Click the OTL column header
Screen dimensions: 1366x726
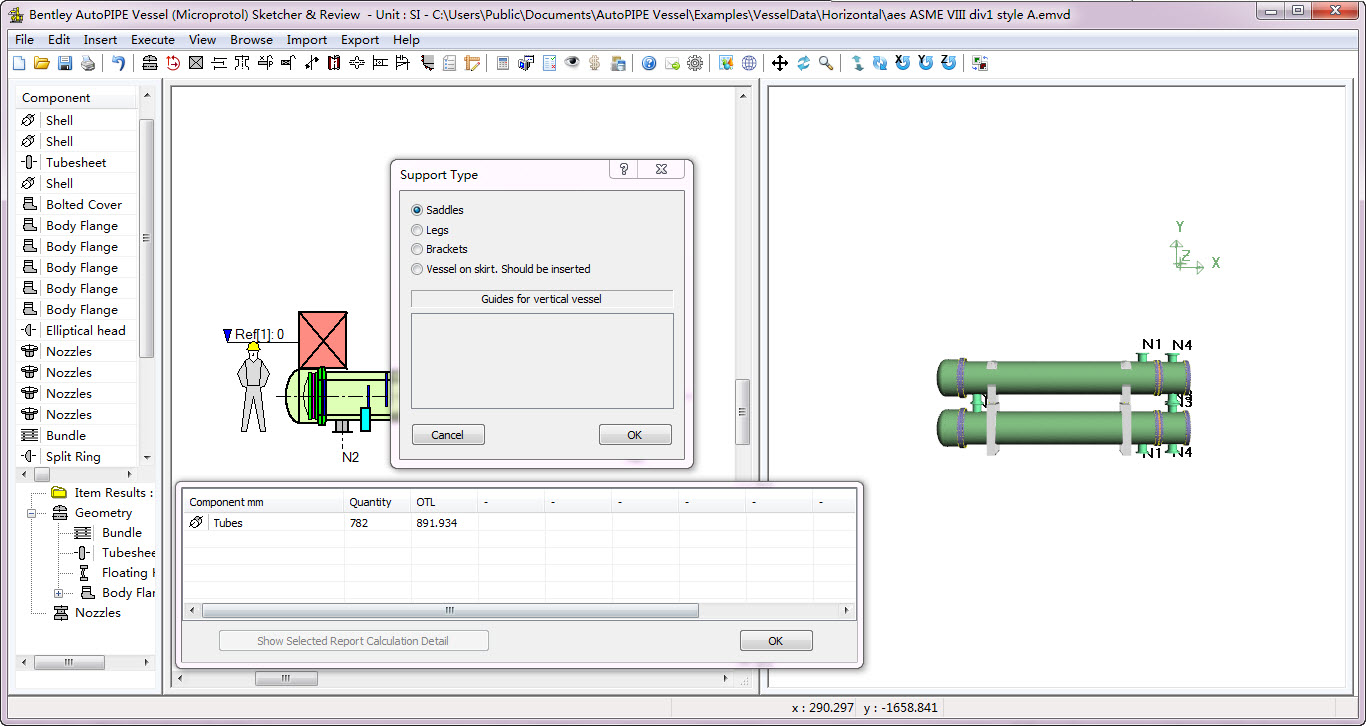[444, 502]
